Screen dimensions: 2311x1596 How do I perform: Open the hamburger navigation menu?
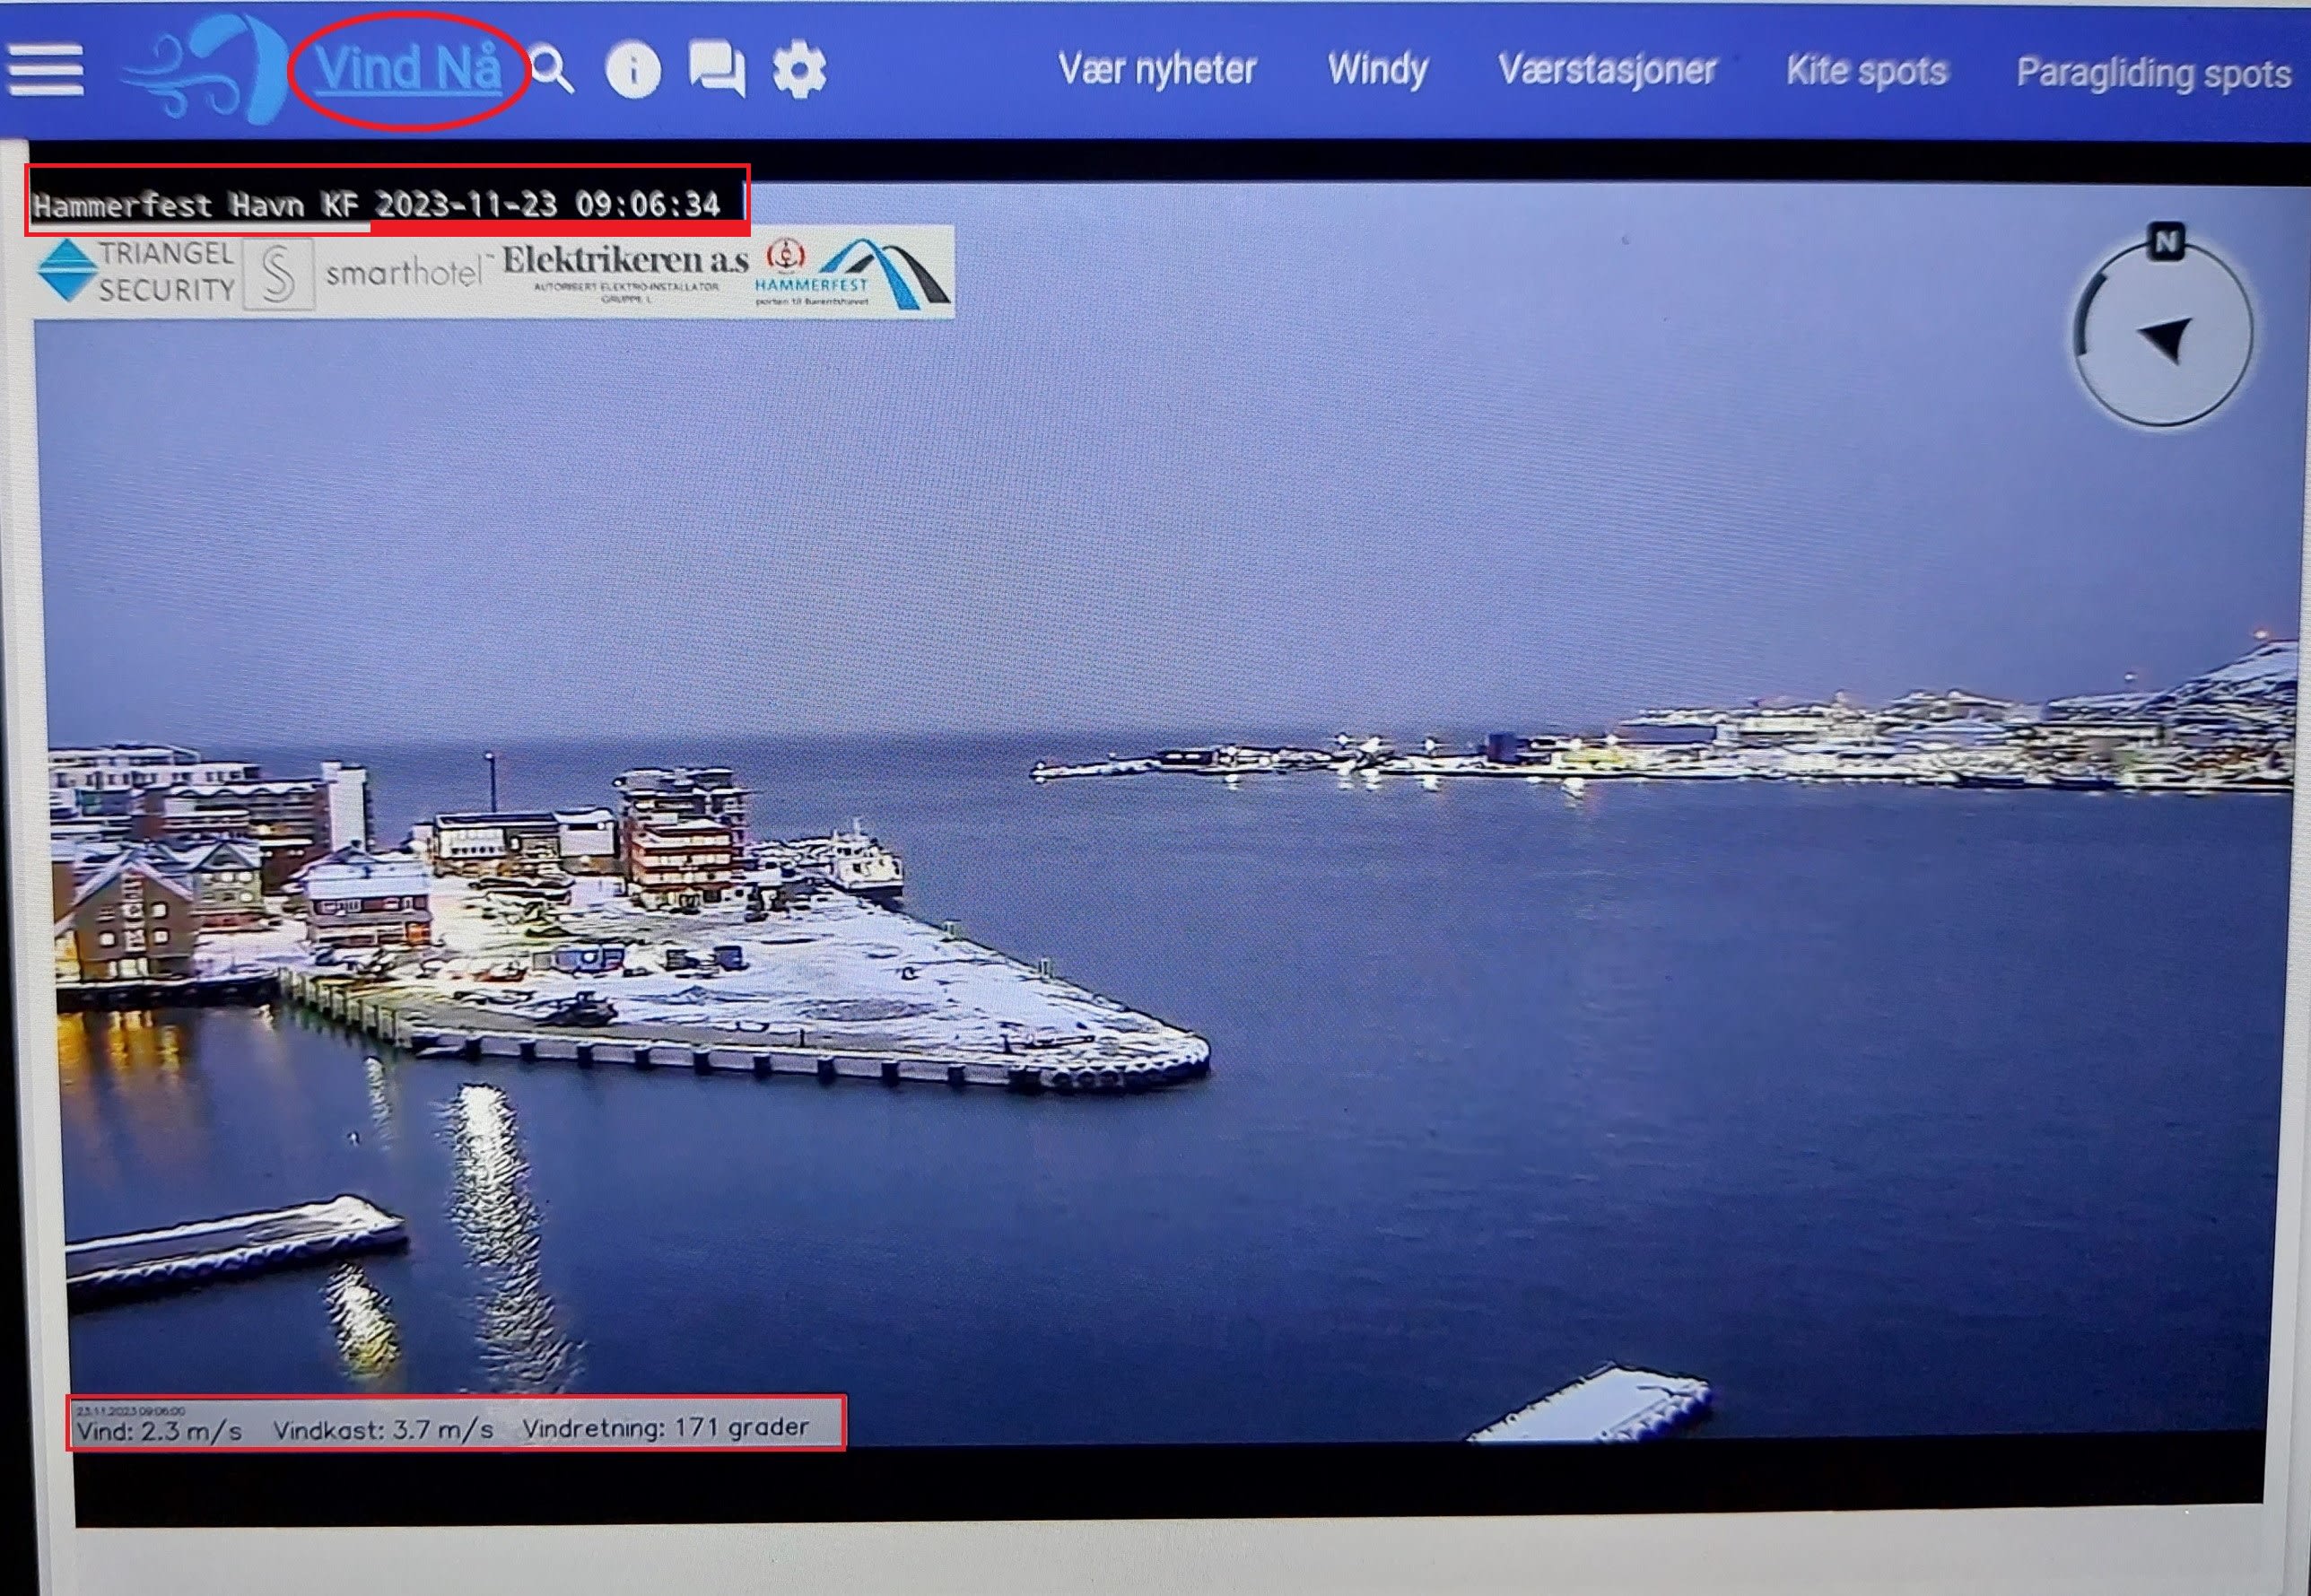pos(45,70)
